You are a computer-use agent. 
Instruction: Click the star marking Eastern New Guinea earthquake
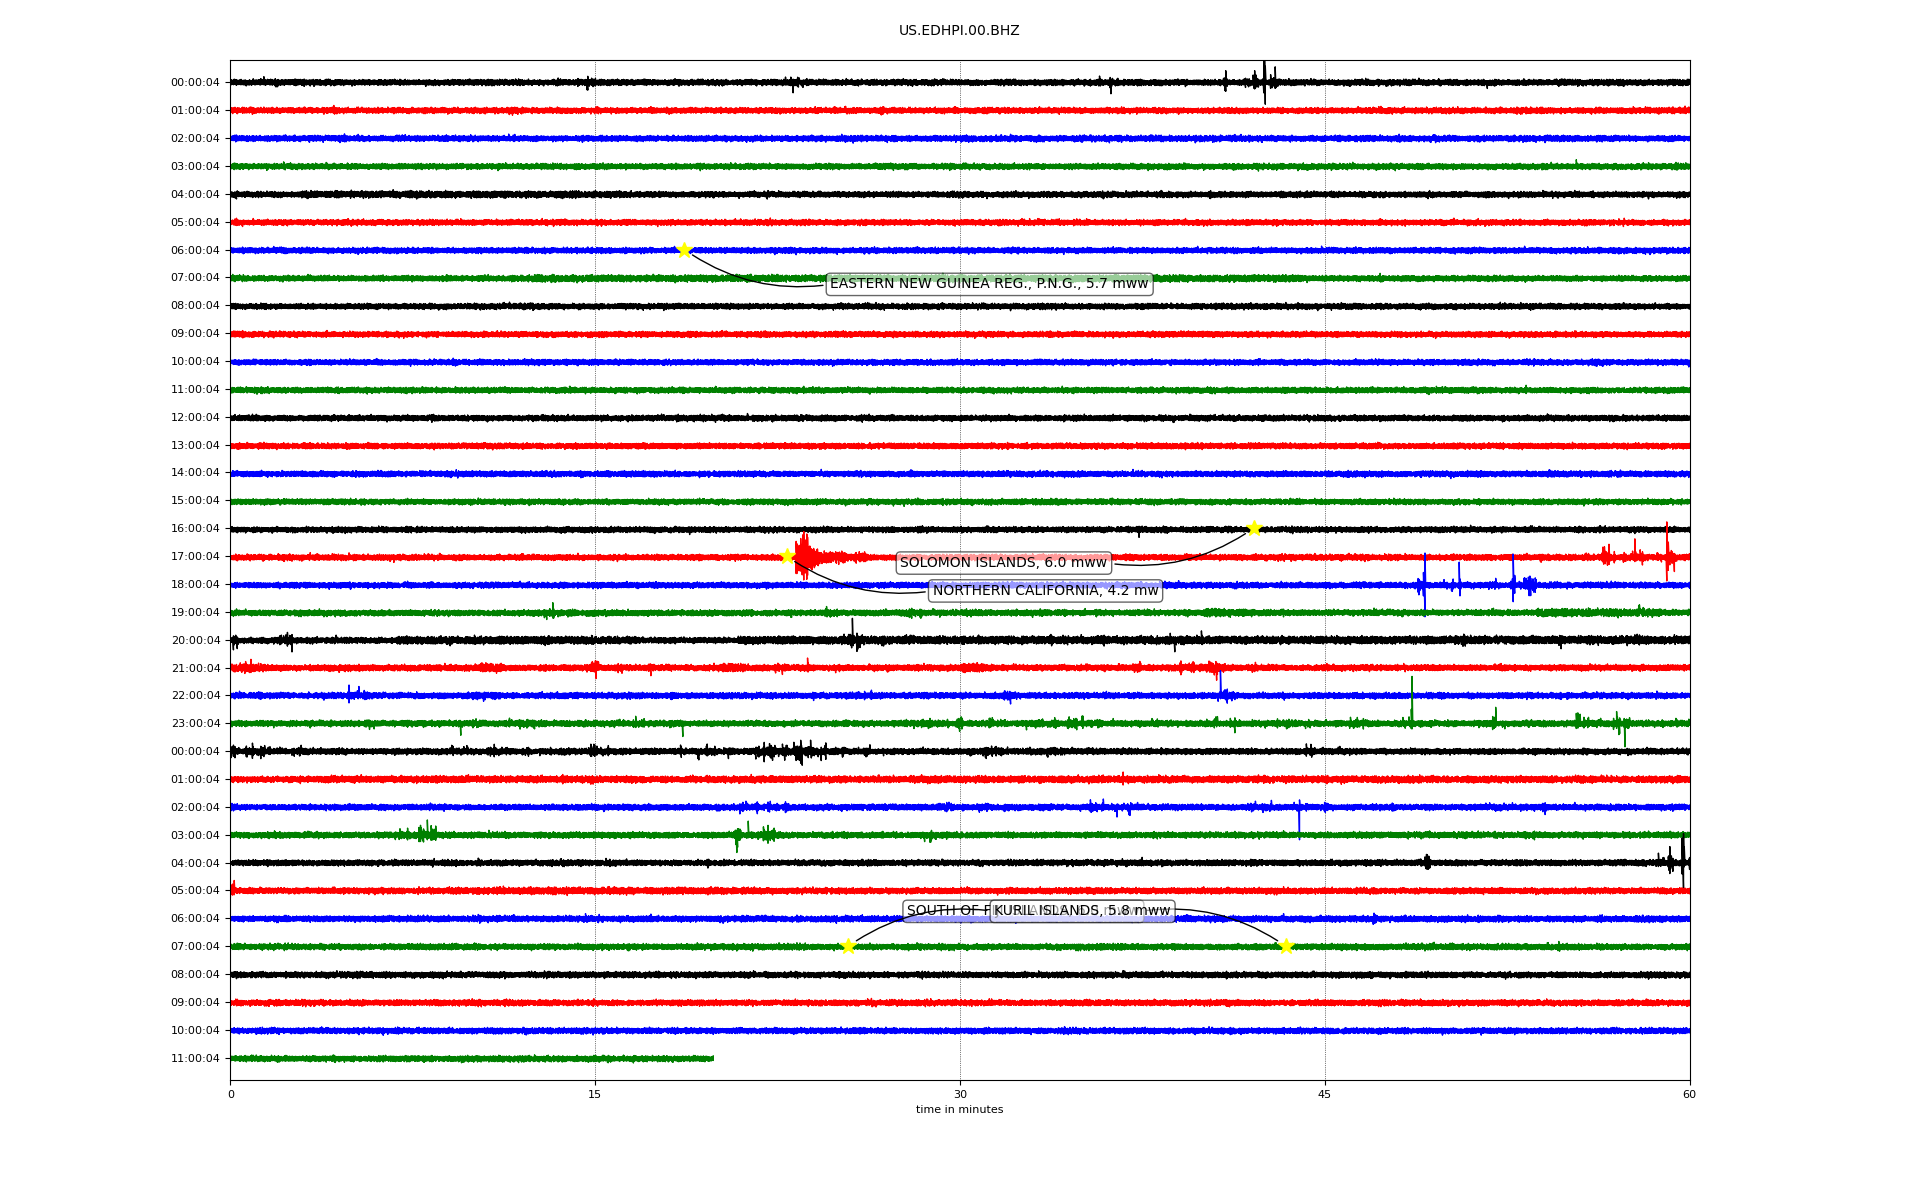click(684, 250)
